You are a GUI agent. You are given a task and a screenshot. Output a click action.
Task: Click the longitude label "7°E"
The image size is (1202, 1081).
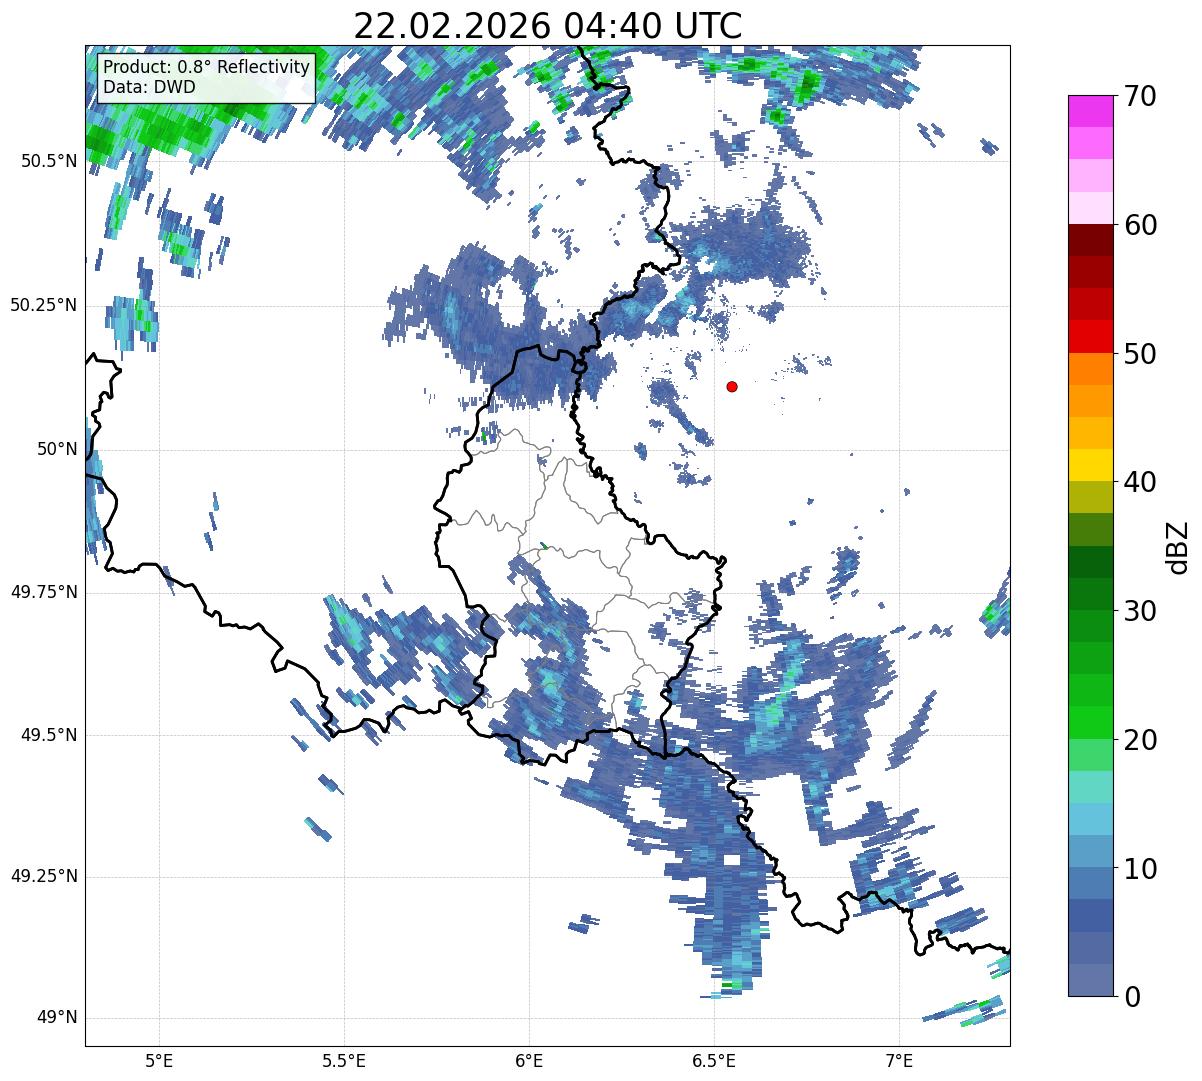click(900, 1060)
